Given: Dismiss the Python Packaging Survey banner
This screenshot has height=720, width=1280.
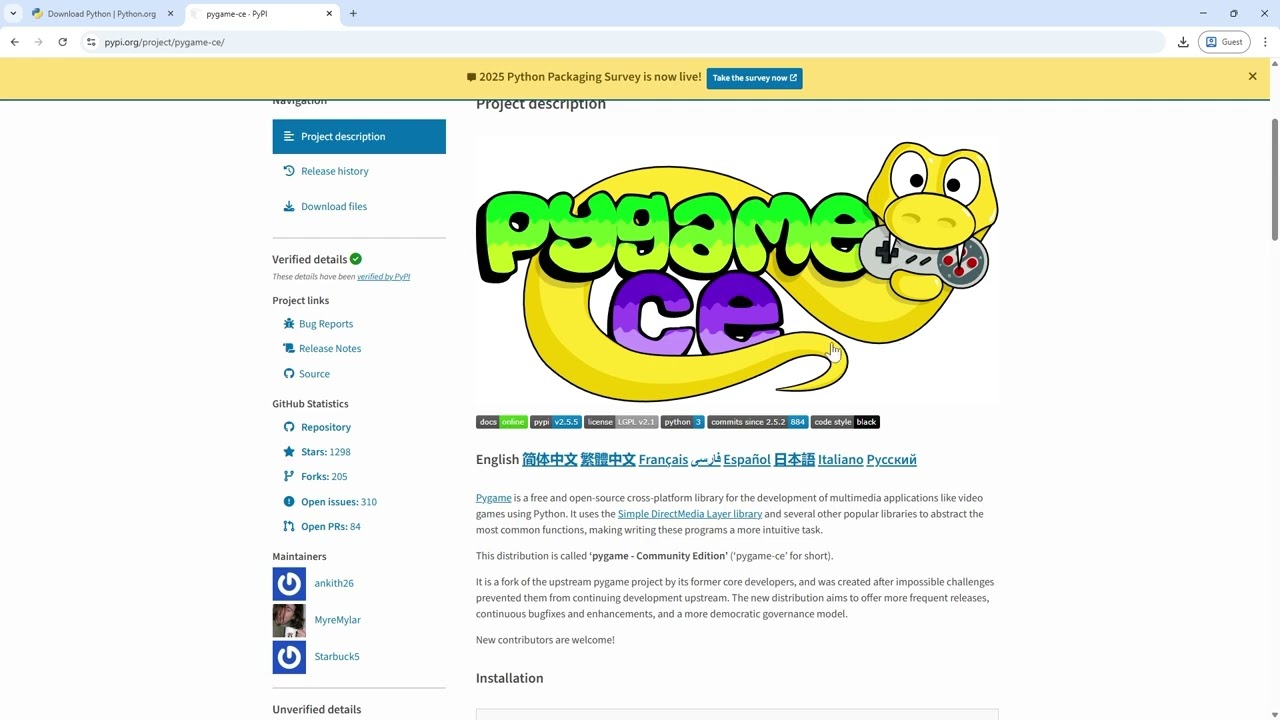Looking at the screenshot, I should 1252,77.
